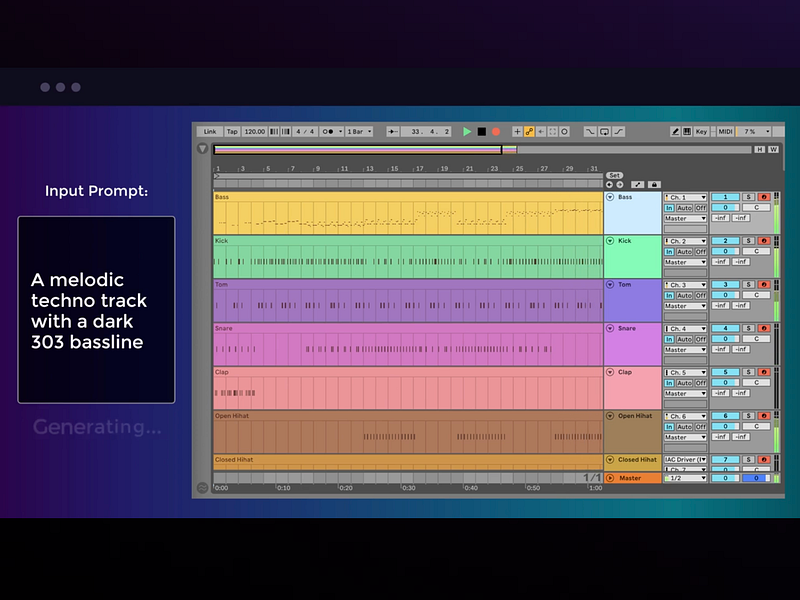Click the black Stop button
Viewport: 800px width, 600px height.
[481, 132]
